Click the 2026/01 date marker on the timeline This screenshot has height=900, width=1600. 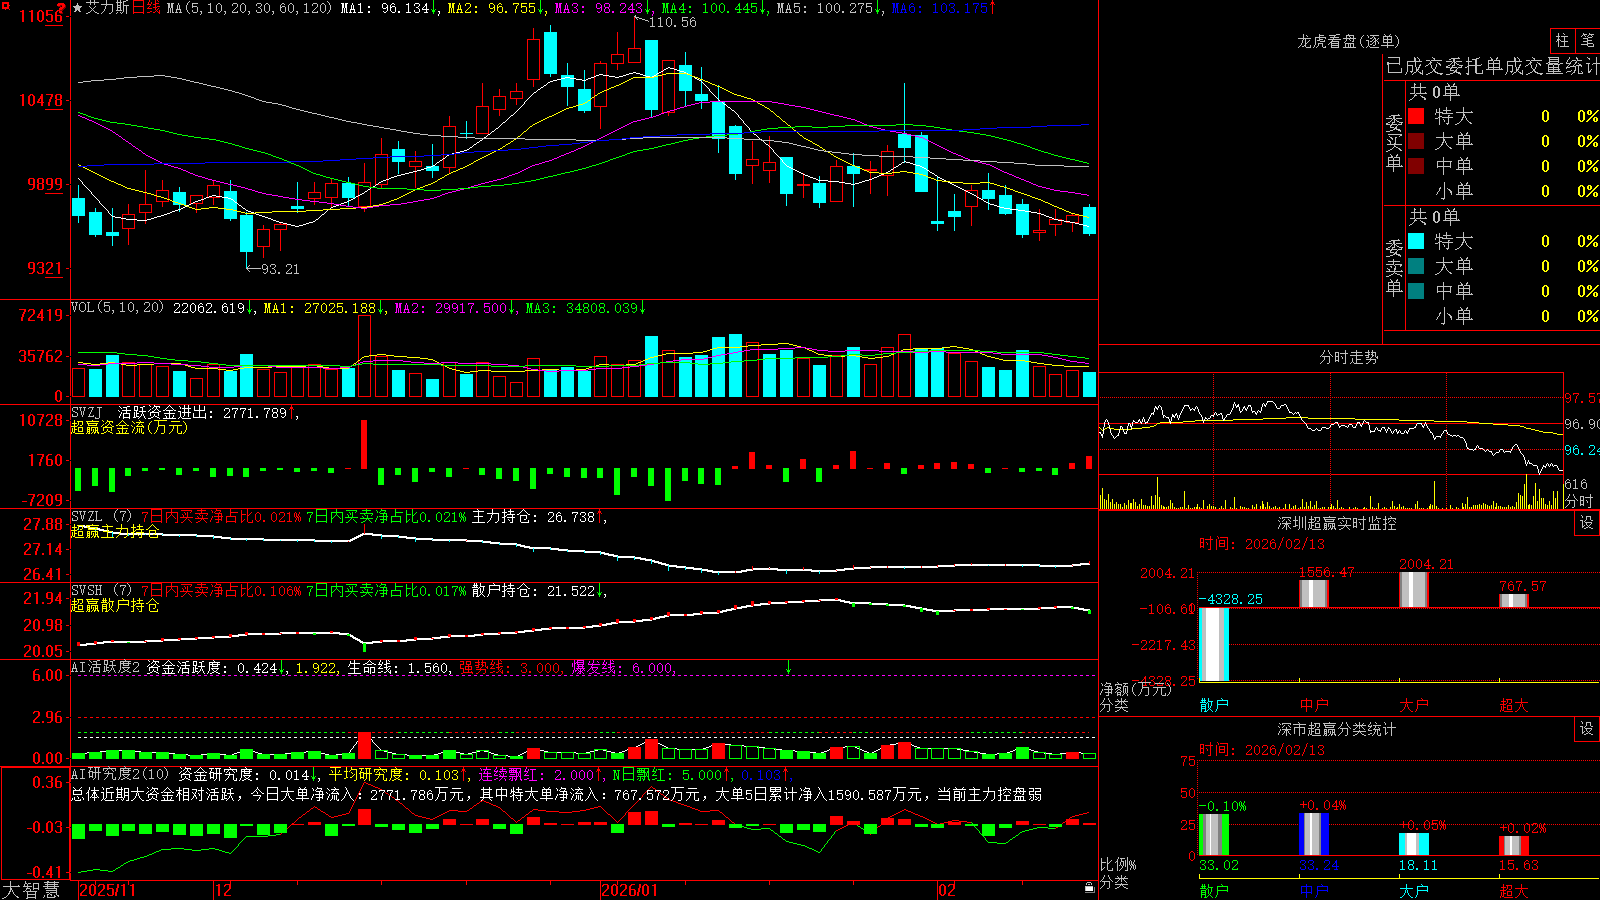pyautogui.click(x=630, y=890)
